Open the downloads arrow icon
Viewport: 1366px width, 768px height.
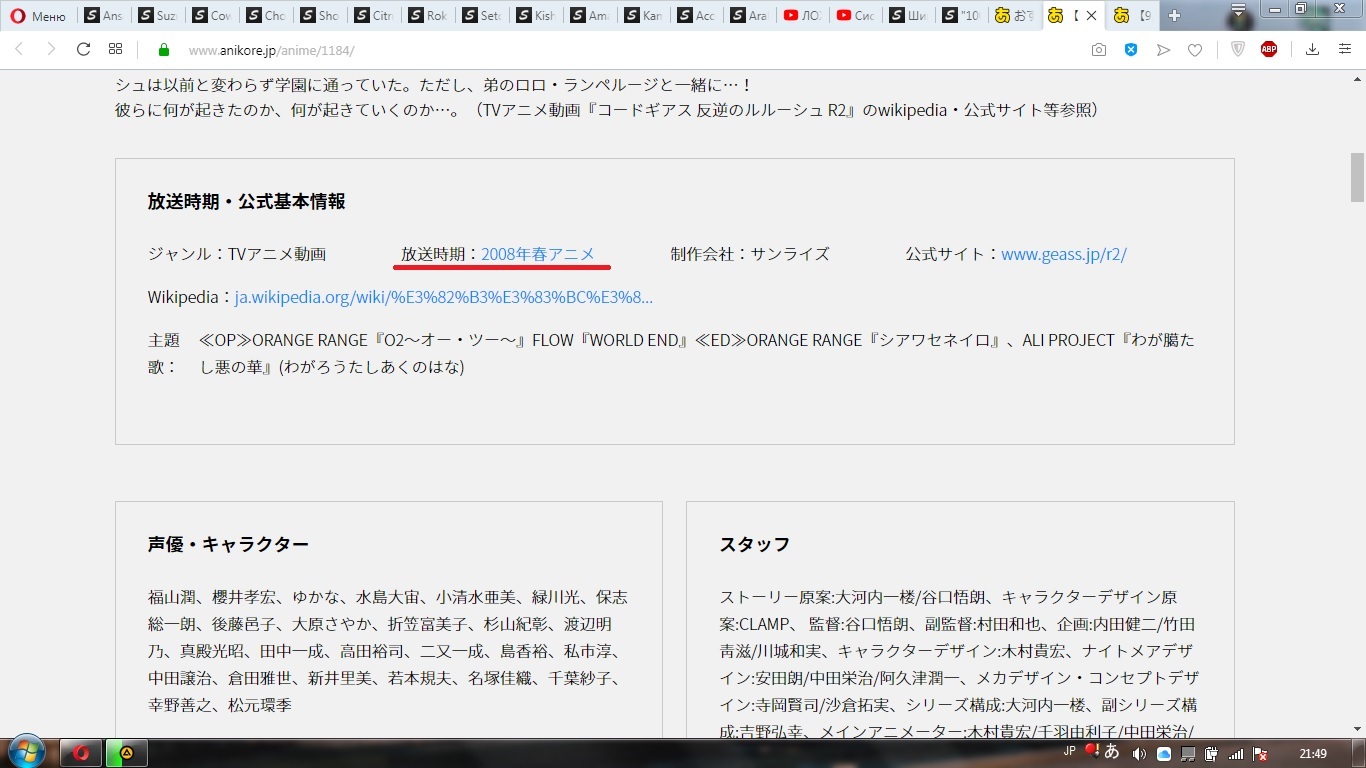tap(1312, 49)
